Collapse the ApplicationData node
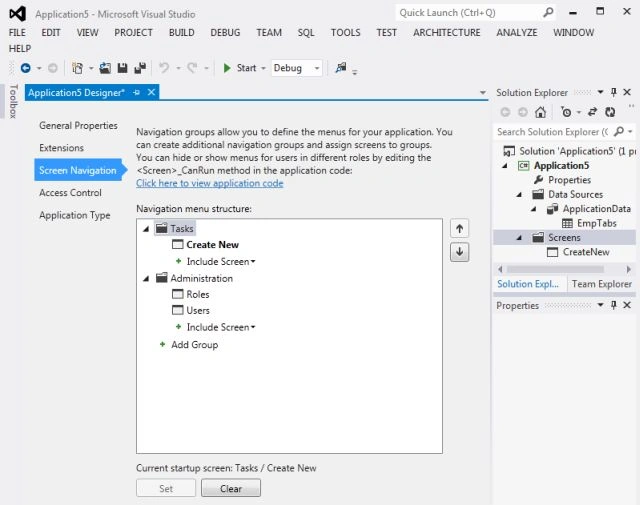This screenshot has height=505, width=640. [534, 209]
